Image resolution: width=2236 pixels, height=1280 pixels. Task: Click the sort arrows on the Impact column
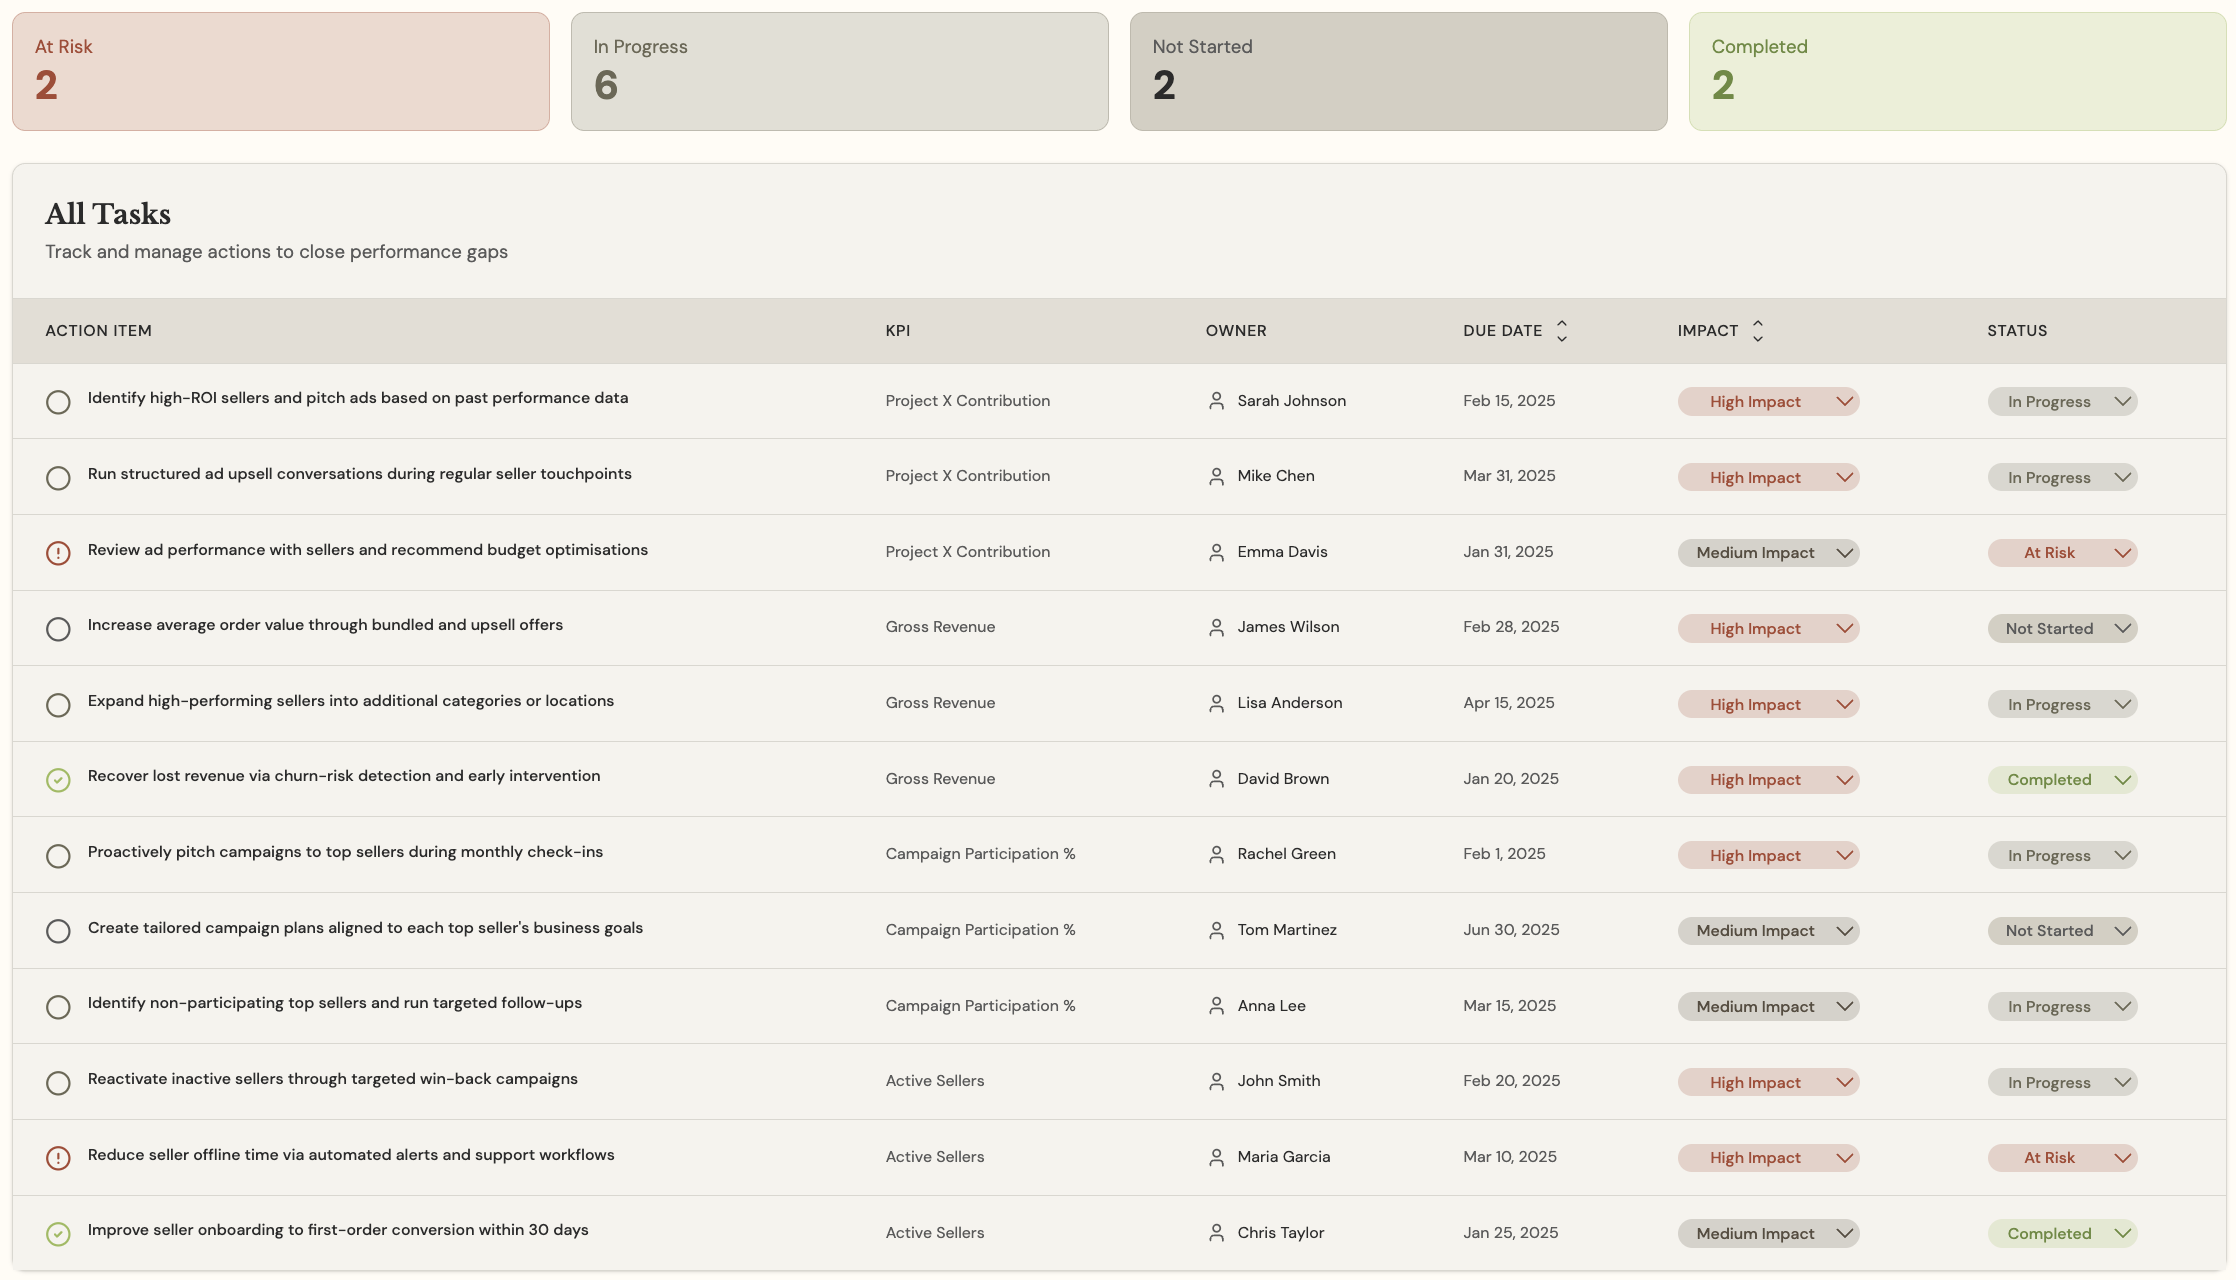click(1758, 330)
